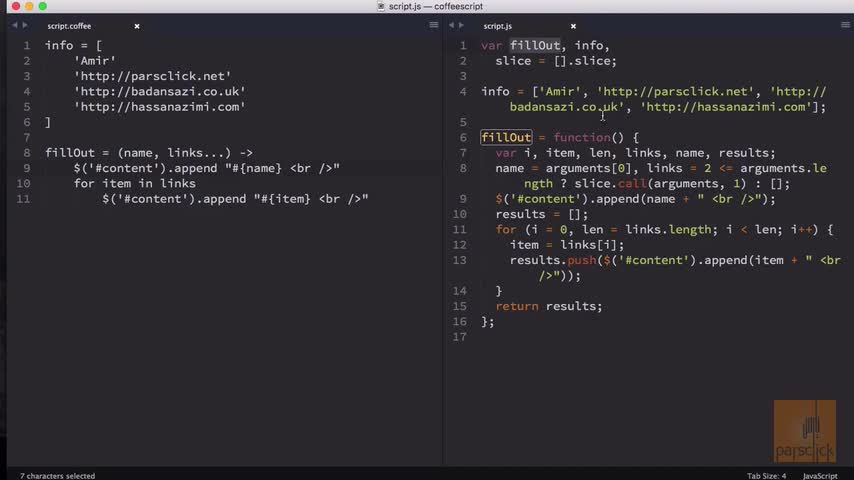Click 'var i, item, len, links, name, results;' line

pyautogui.click(x=635, y=153)
